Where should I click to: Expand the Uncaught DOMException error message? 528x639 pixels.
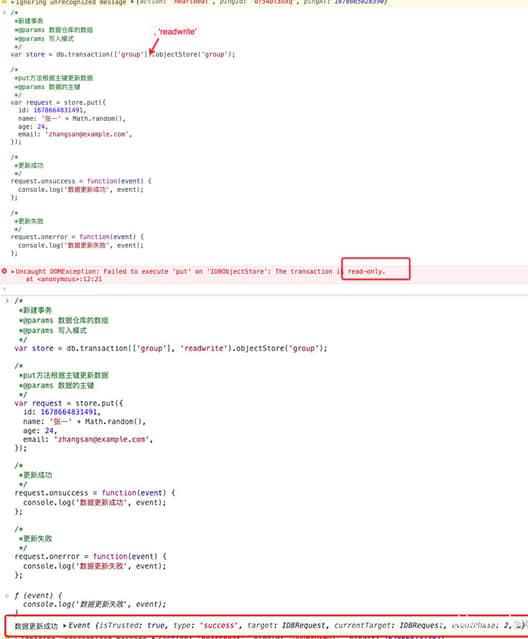13,271
